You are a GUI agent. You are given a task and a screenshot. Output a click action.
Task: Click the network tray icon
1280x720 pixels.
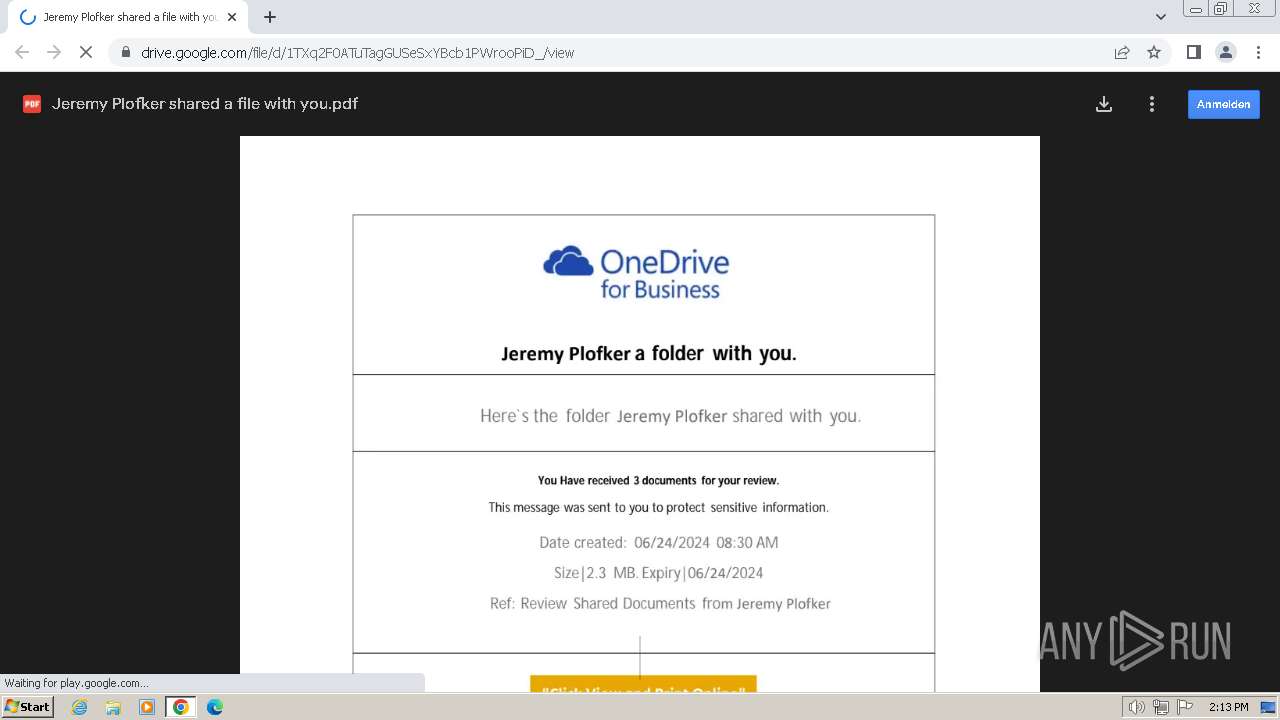[1161, 707]
